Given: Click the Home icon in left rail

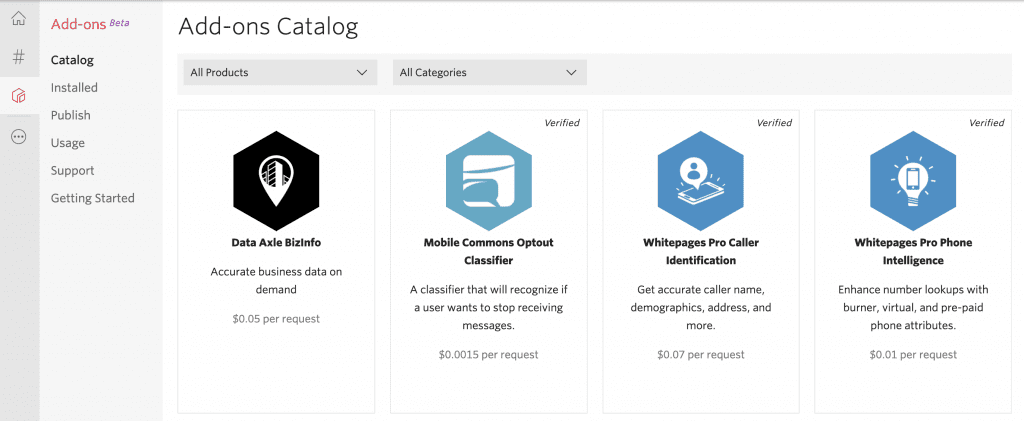Looking at the screenshot, I should point(18,19).
